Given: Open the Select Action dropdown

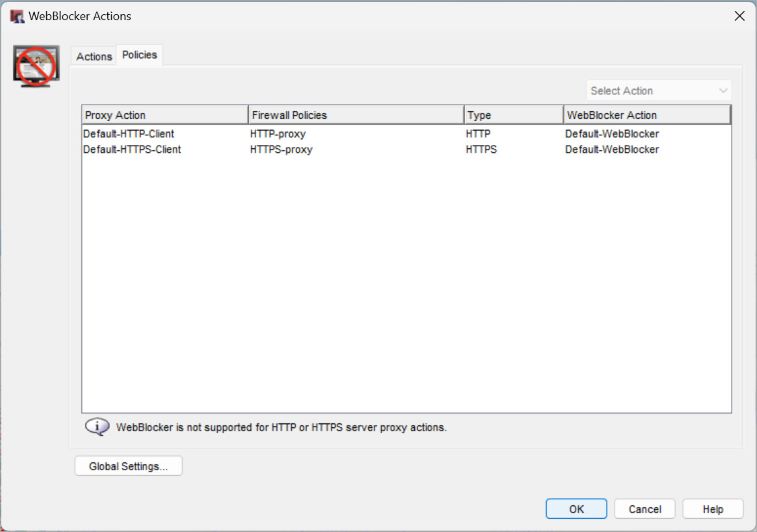Looking at the screenshot, I should tap(659, 91).
